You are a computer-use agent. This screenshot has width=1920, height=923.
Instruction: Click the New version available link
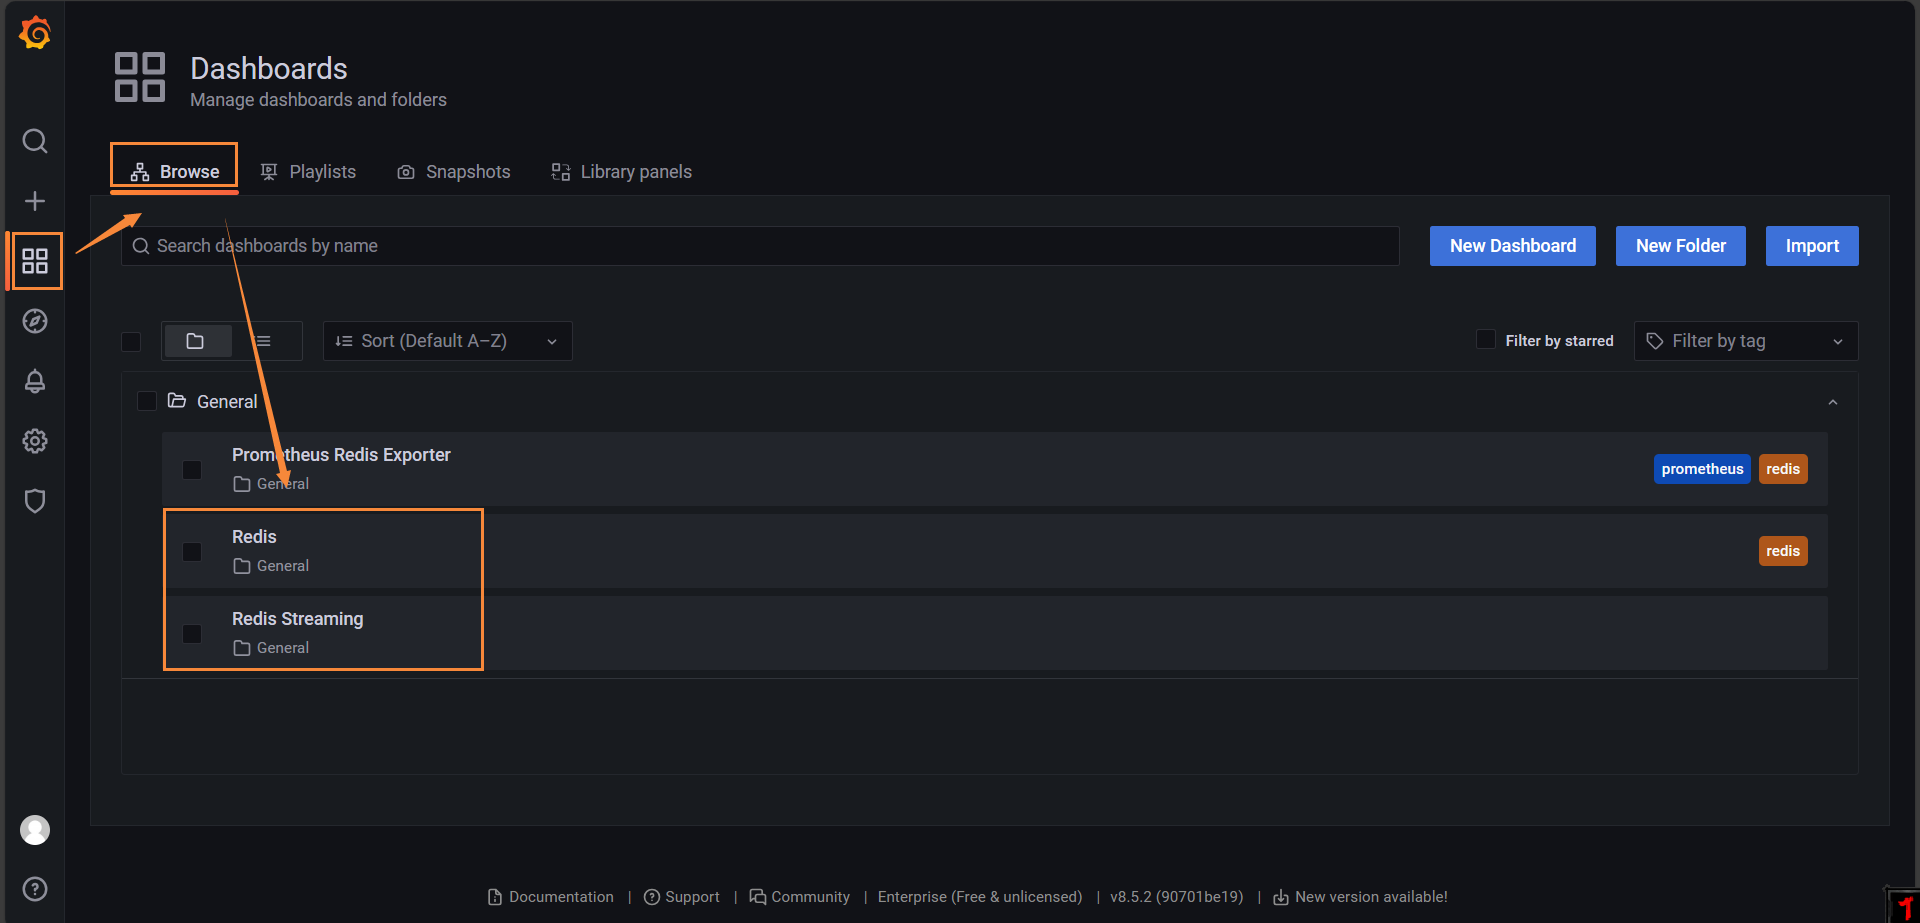[1360, 897]
